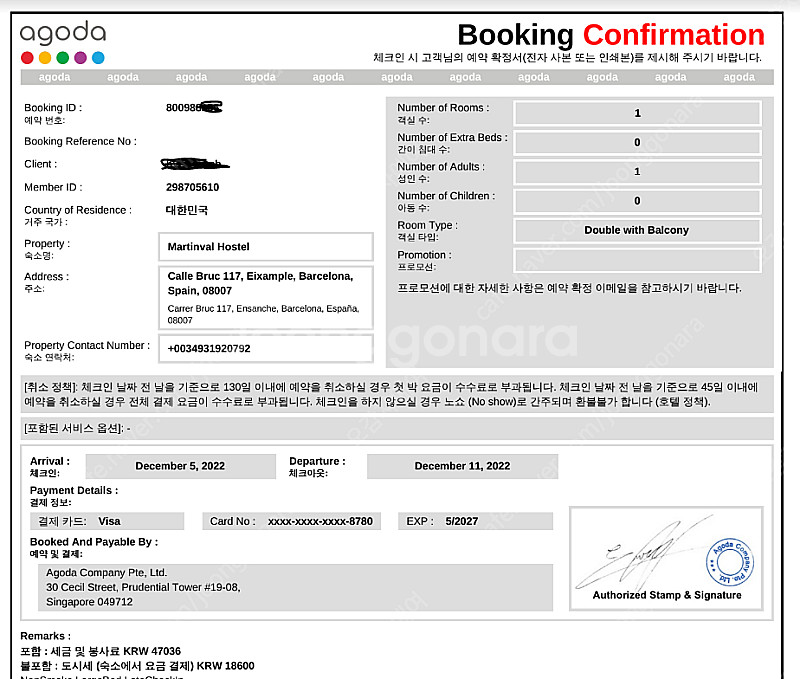800x679 pixels.
Task: Select the Property field "Martinval Hostel"
Action: [266, 247]
